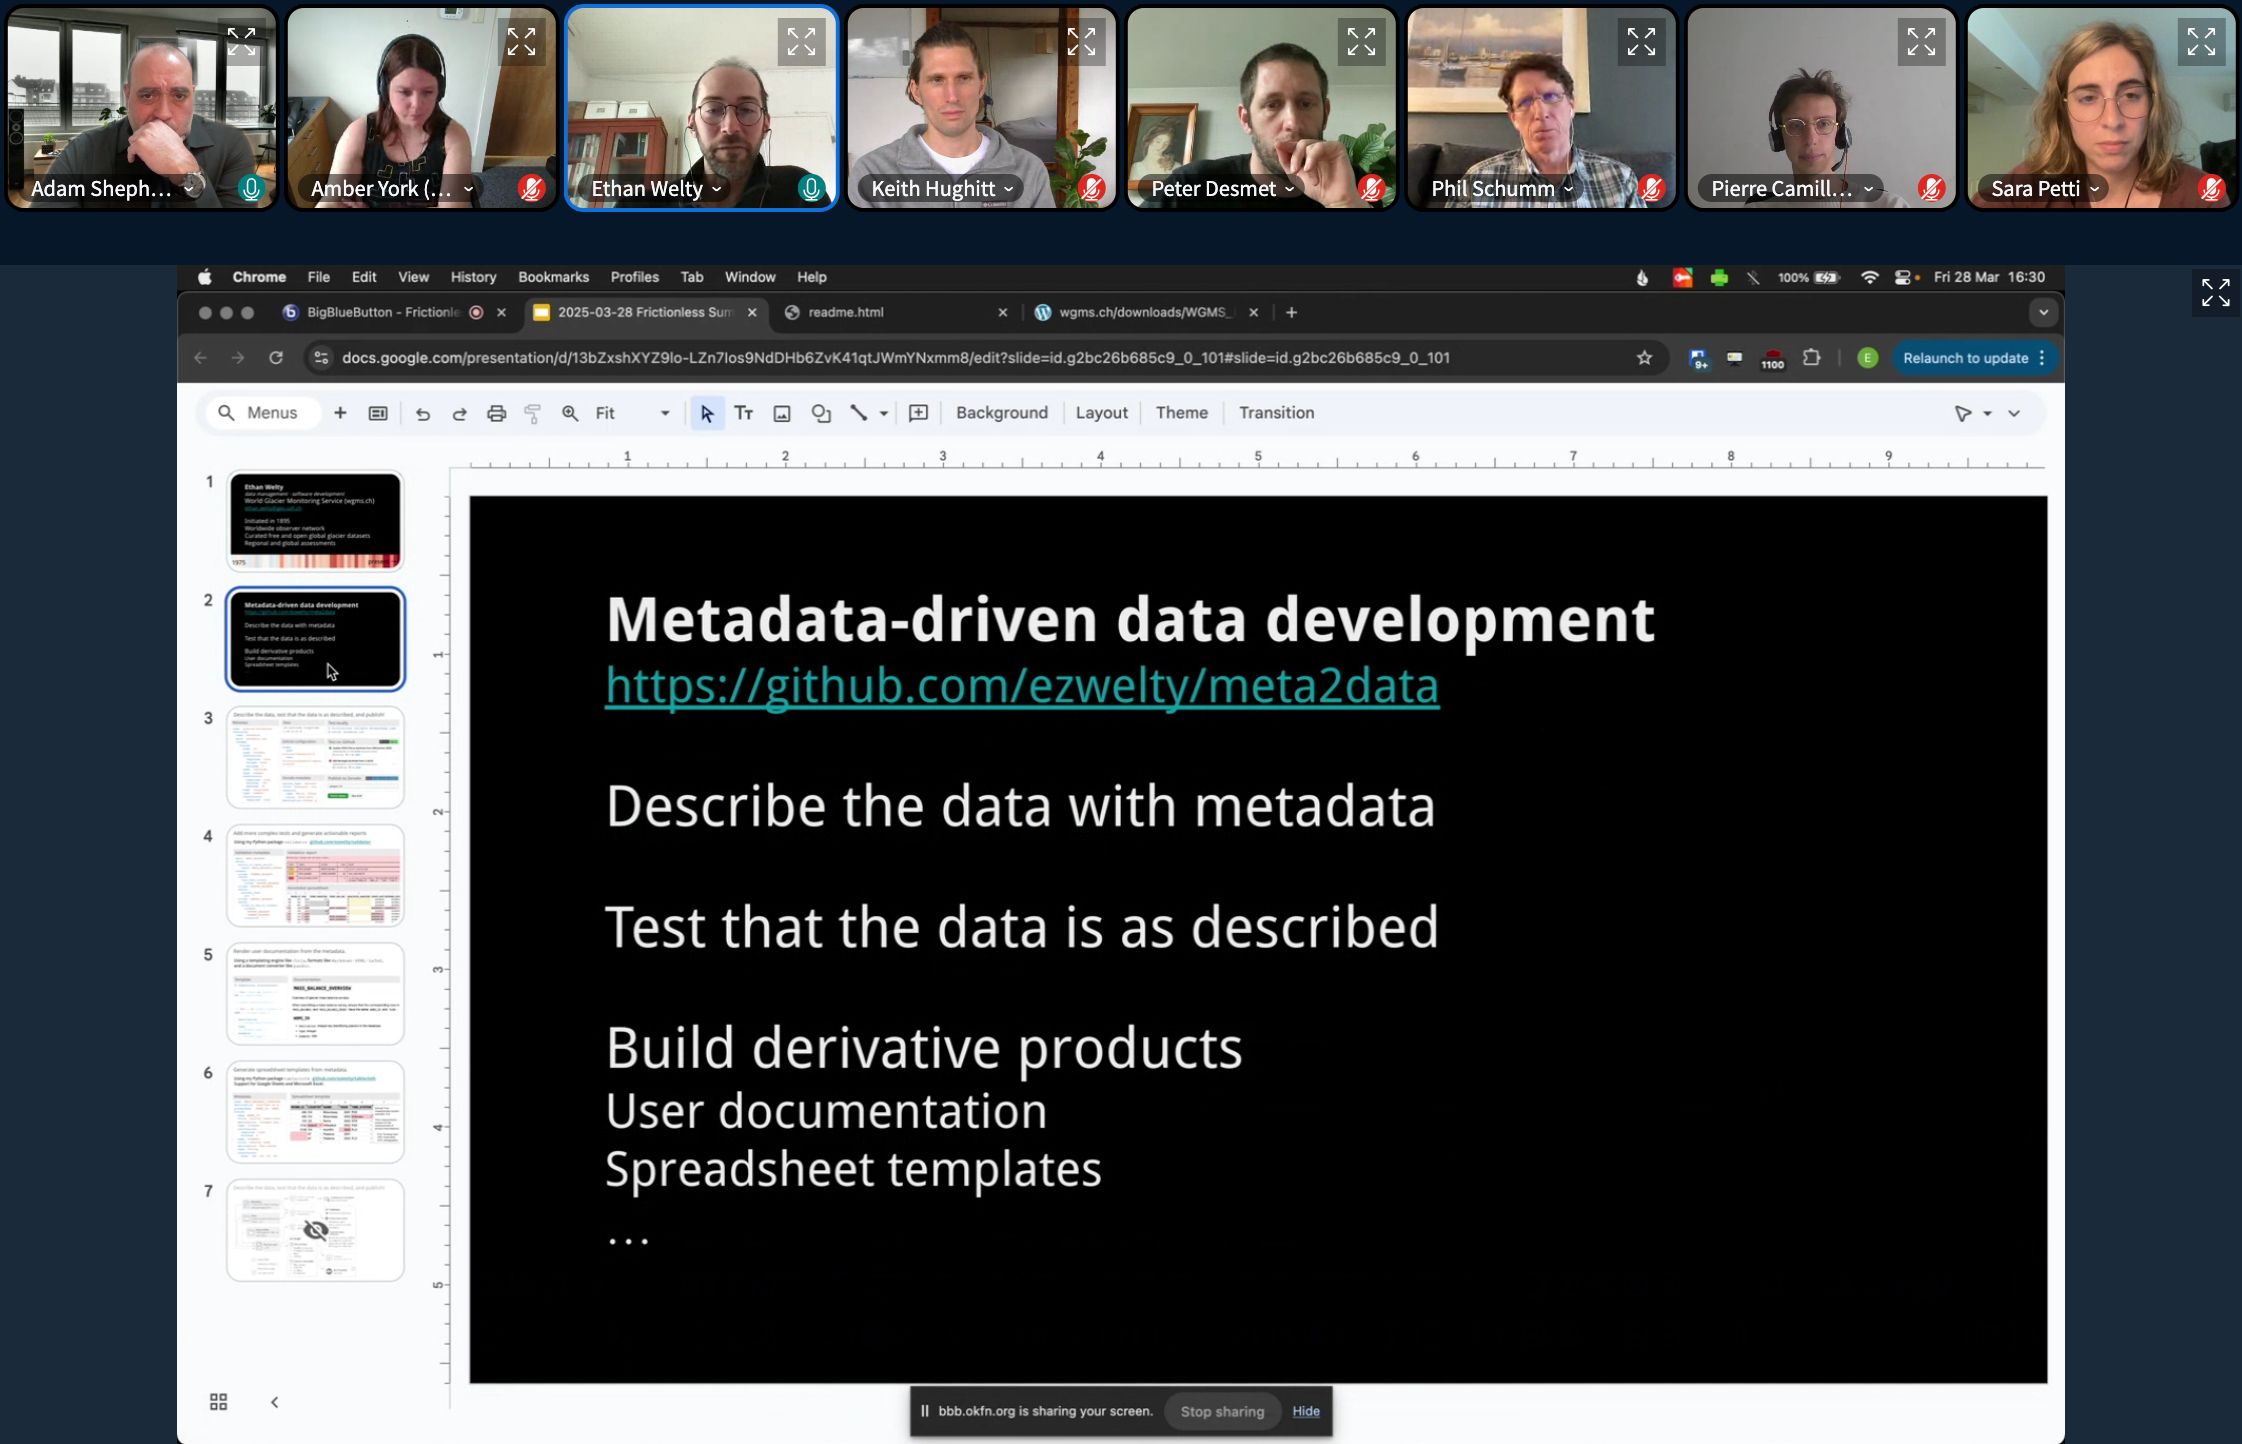
Task: Open the Apple menu
Action: [x=205, y=277]
